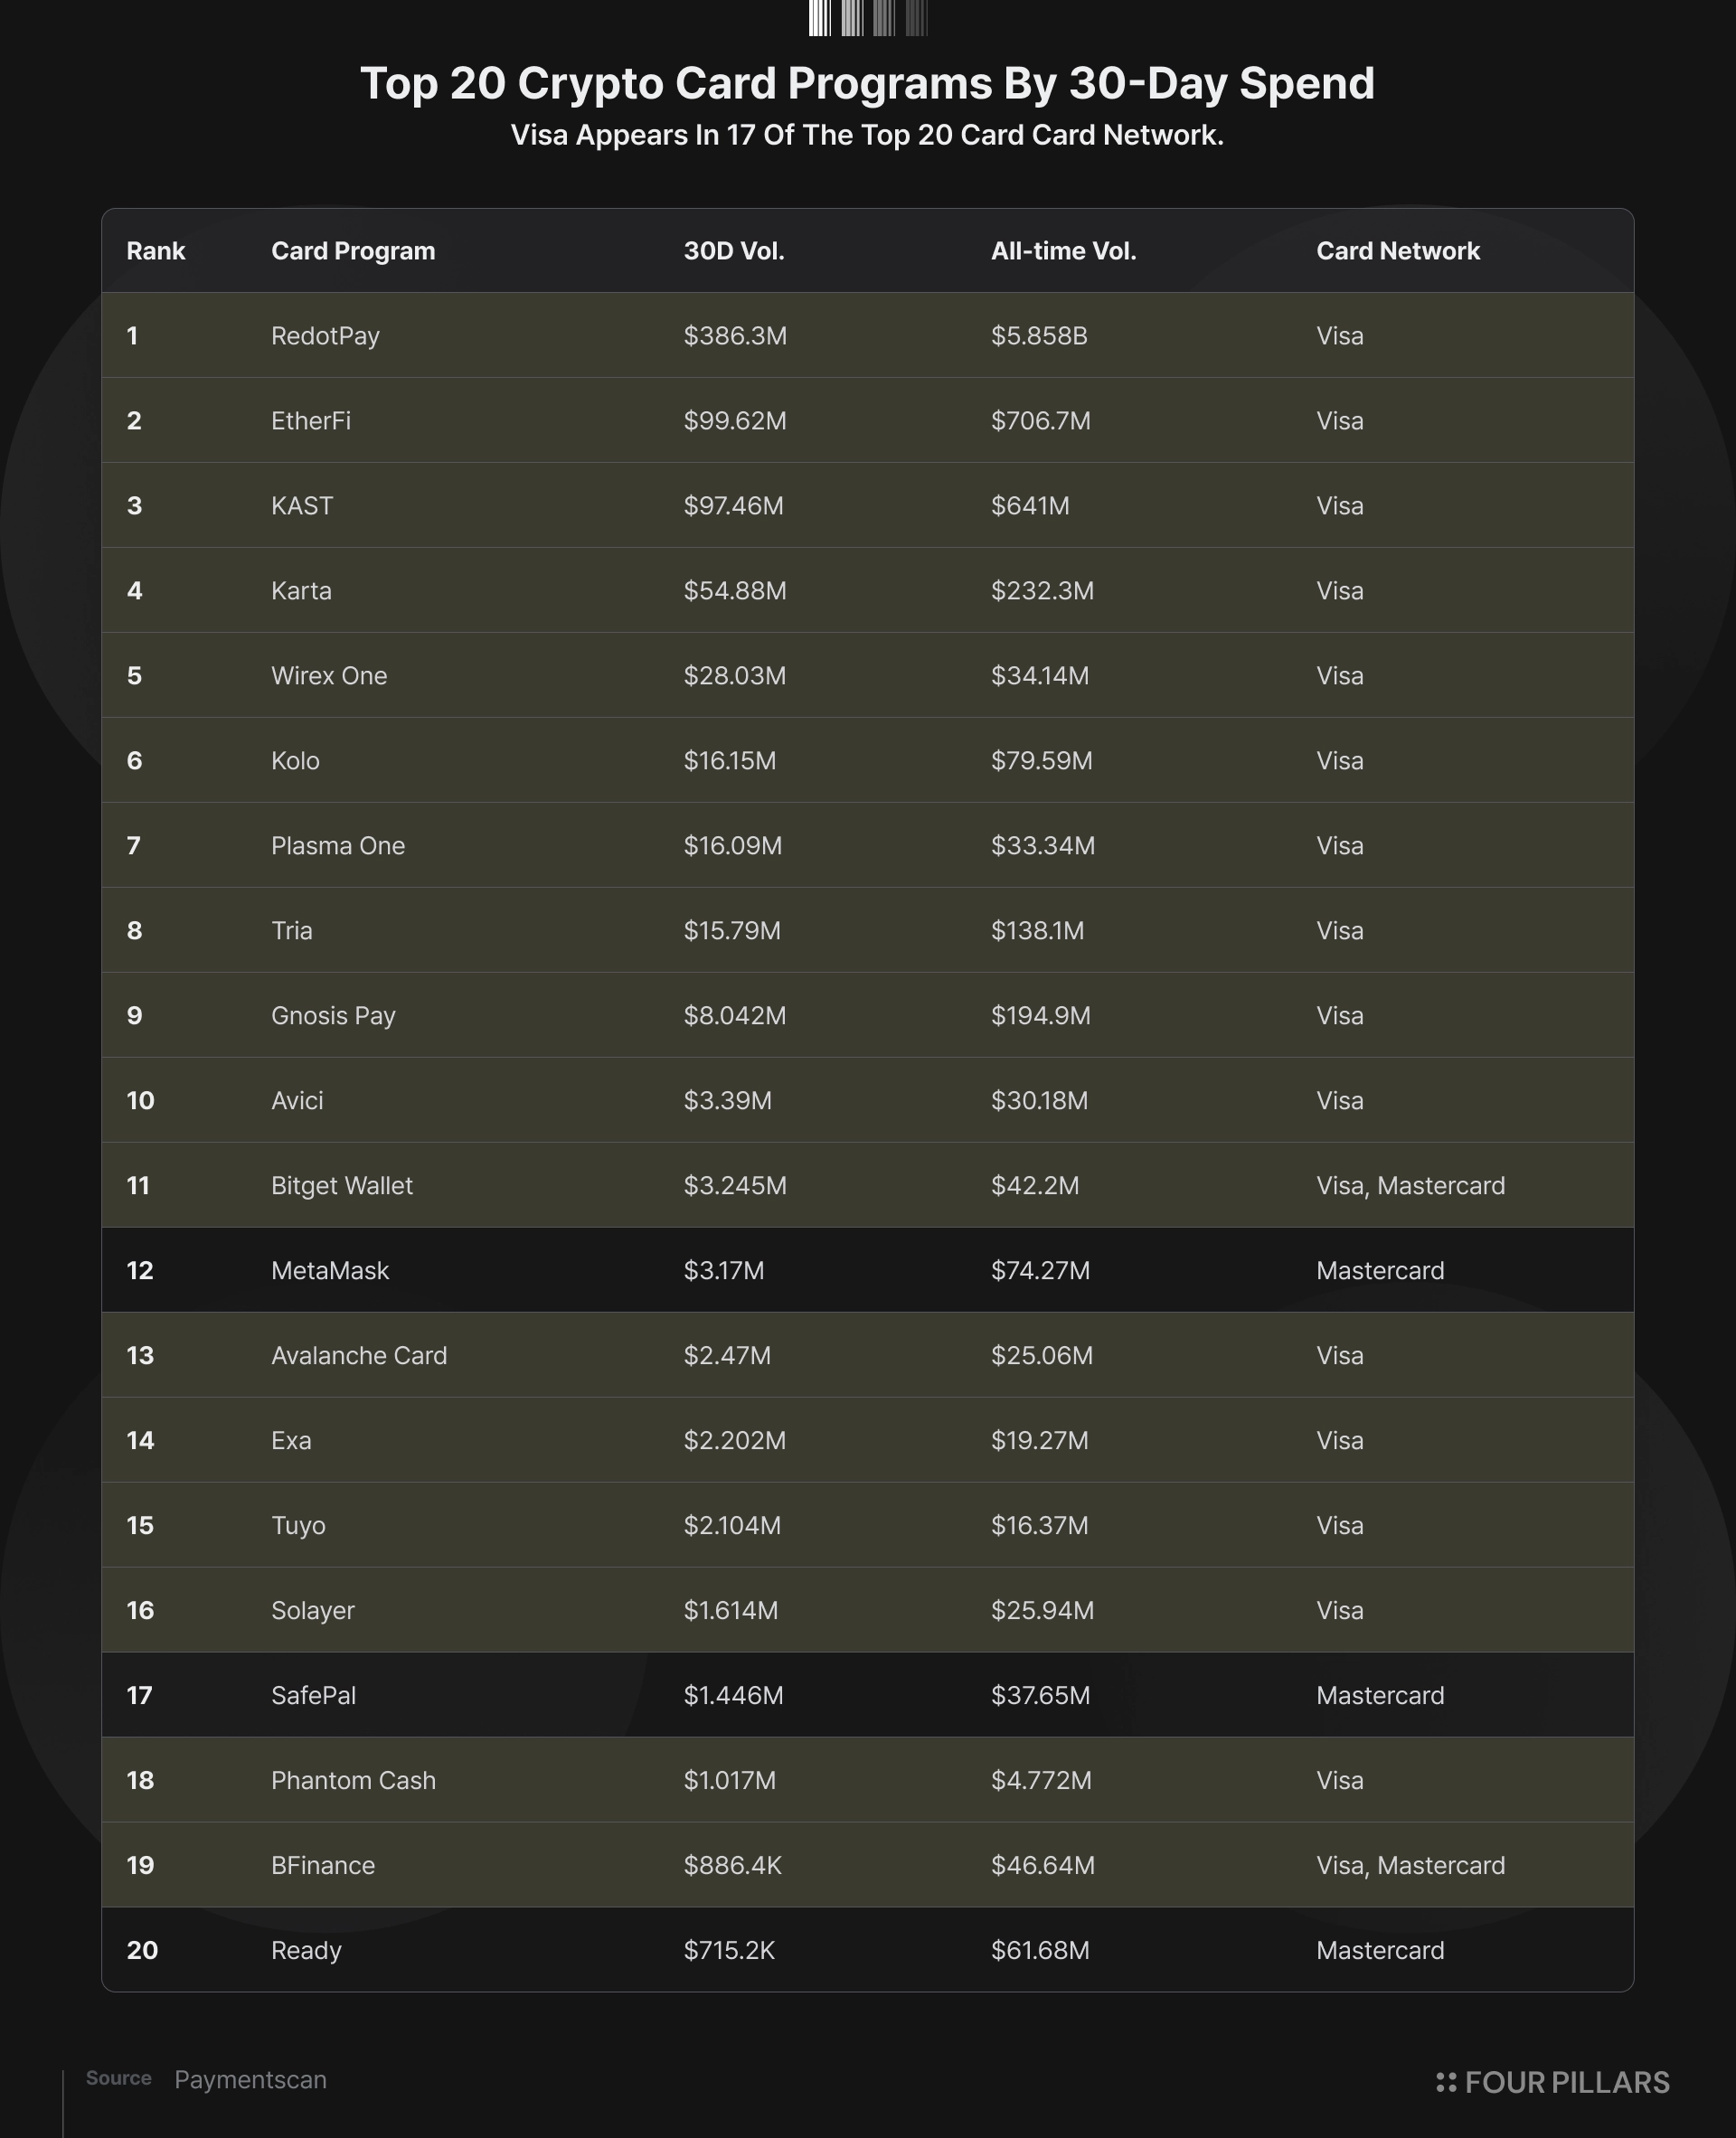Click the 30D Vol. column header
Screen dimensions: 1736x2138
tap(734, 251)
